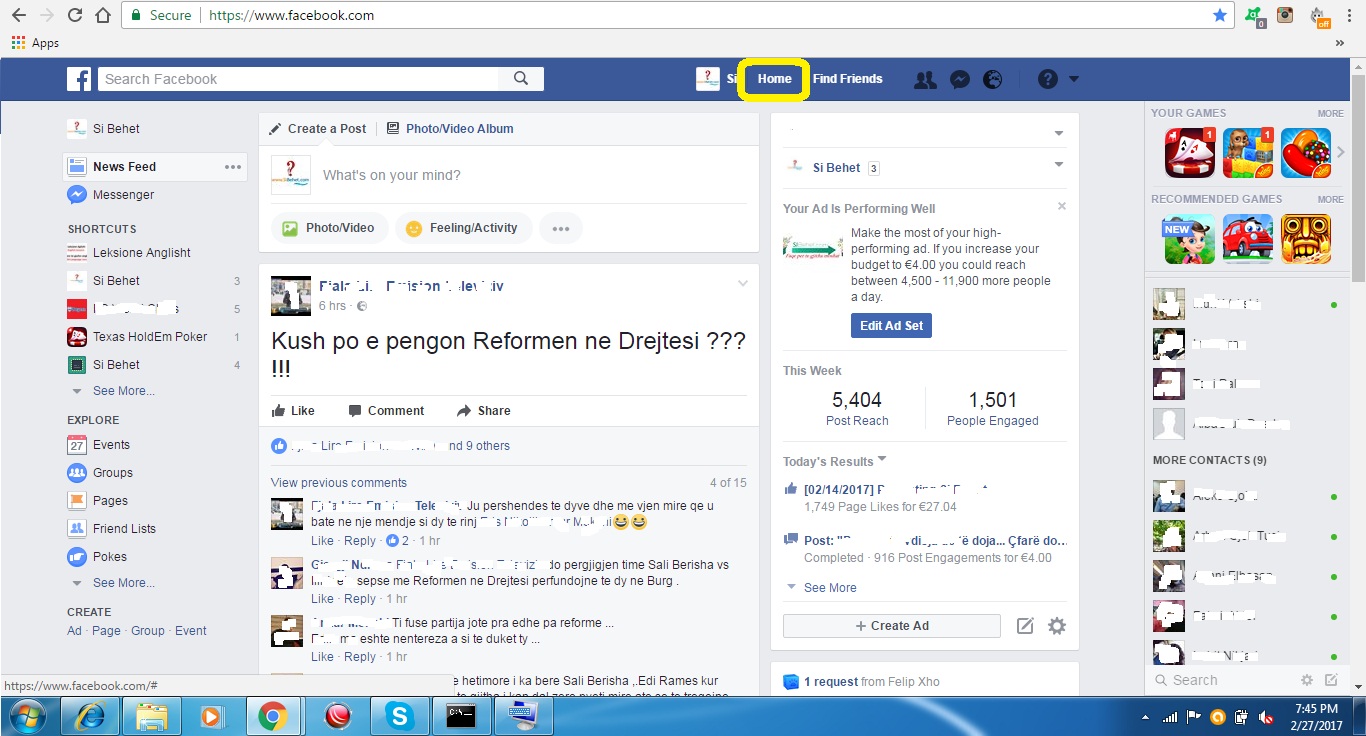Viewport: 1366px width, 736px height.
Task: Click View previous comments
Action: [x=339, y=483]
